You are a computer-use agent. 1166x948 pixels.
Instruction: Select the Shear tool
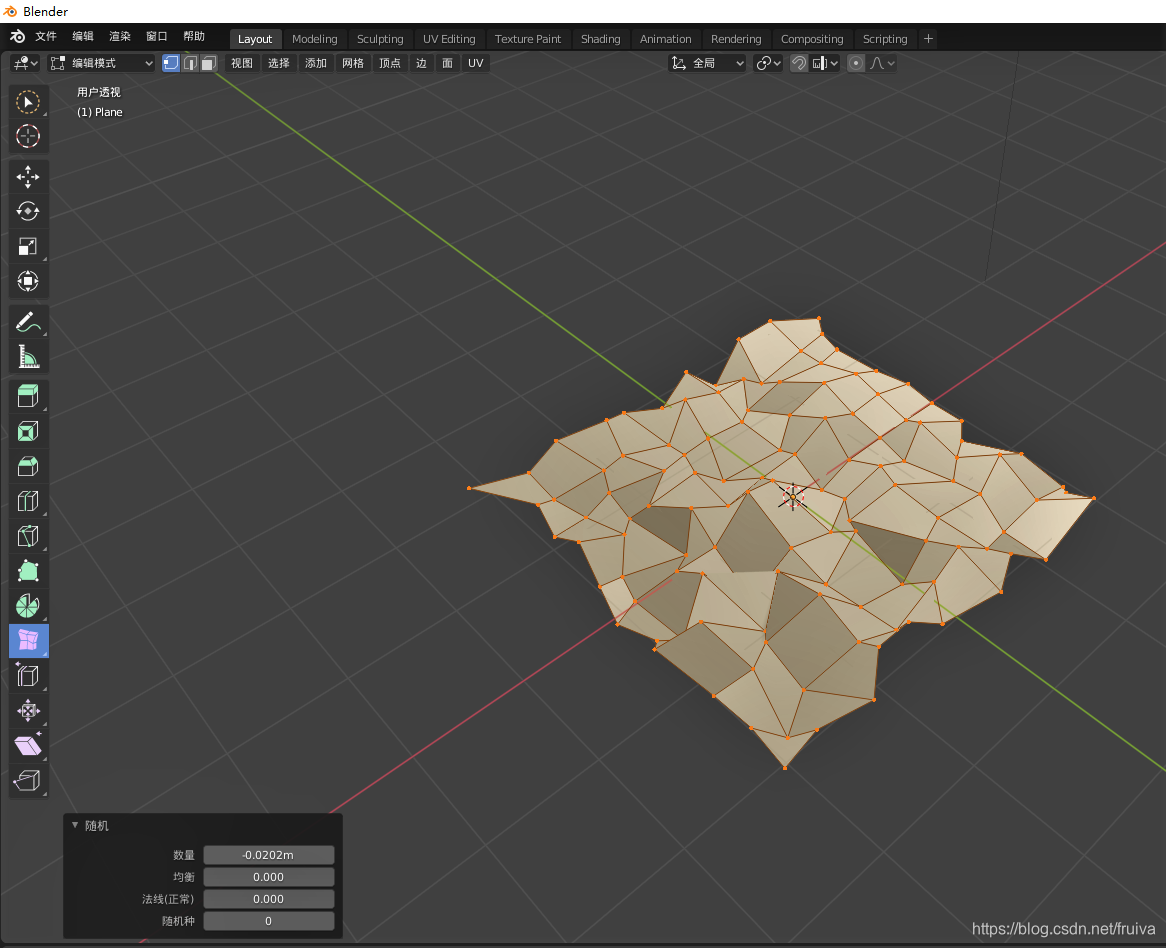tap(28, 746)
